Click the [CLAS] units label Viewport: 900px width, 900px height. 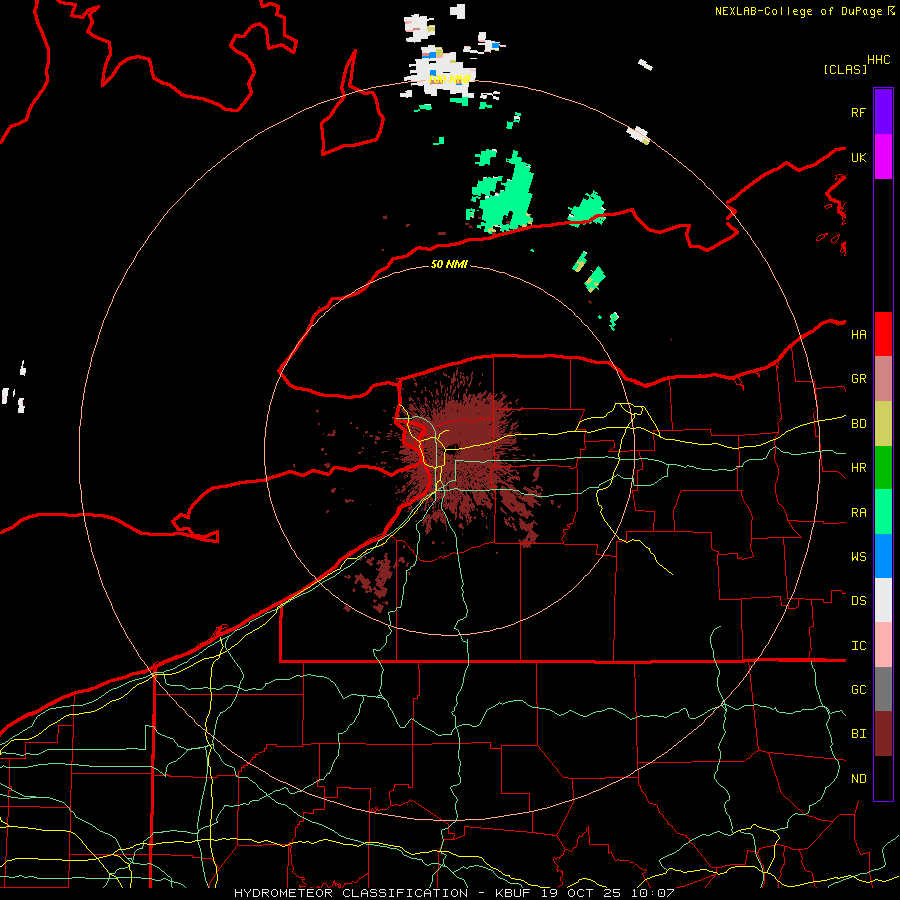coord(845,69)
